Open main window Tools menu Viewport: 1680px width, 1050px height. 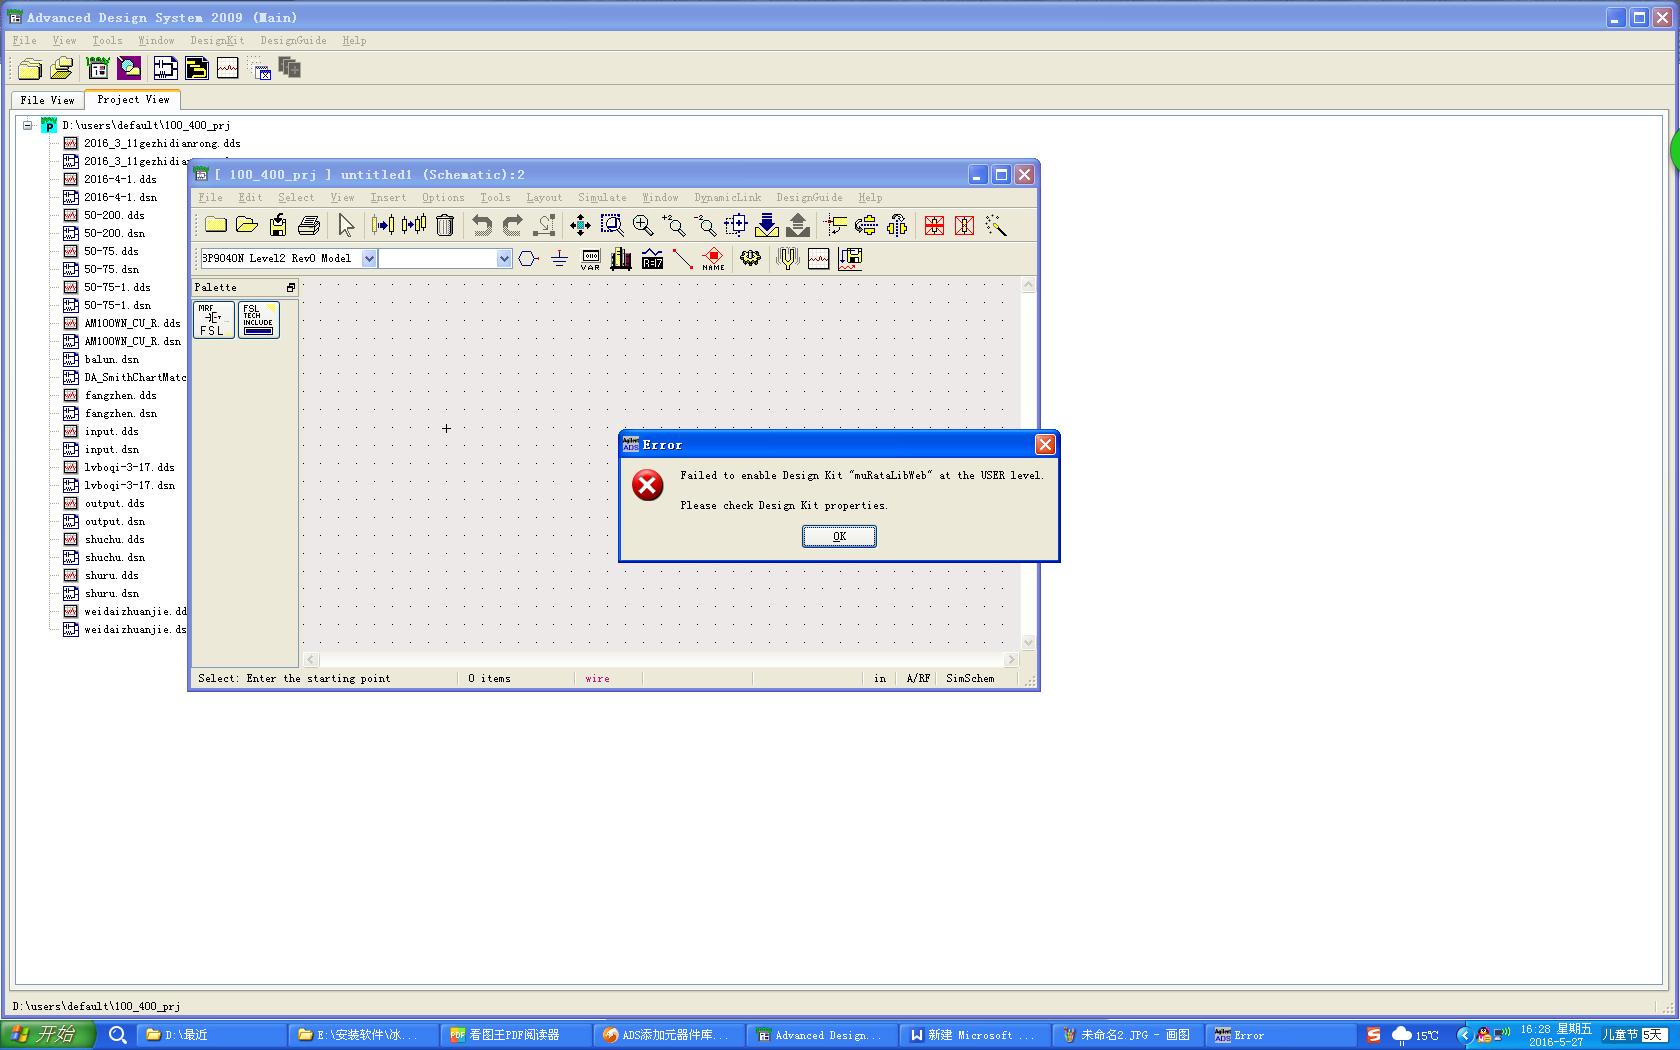click(107, 41)
